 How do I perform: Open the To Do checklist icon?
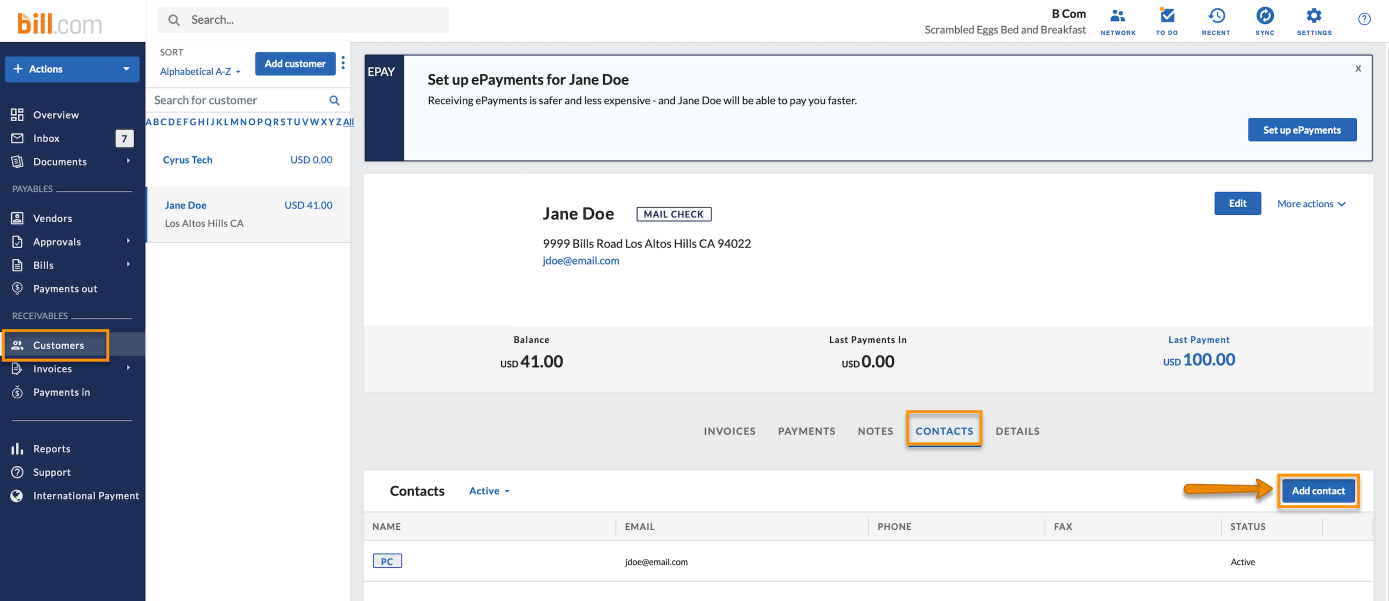(1167, 20)
